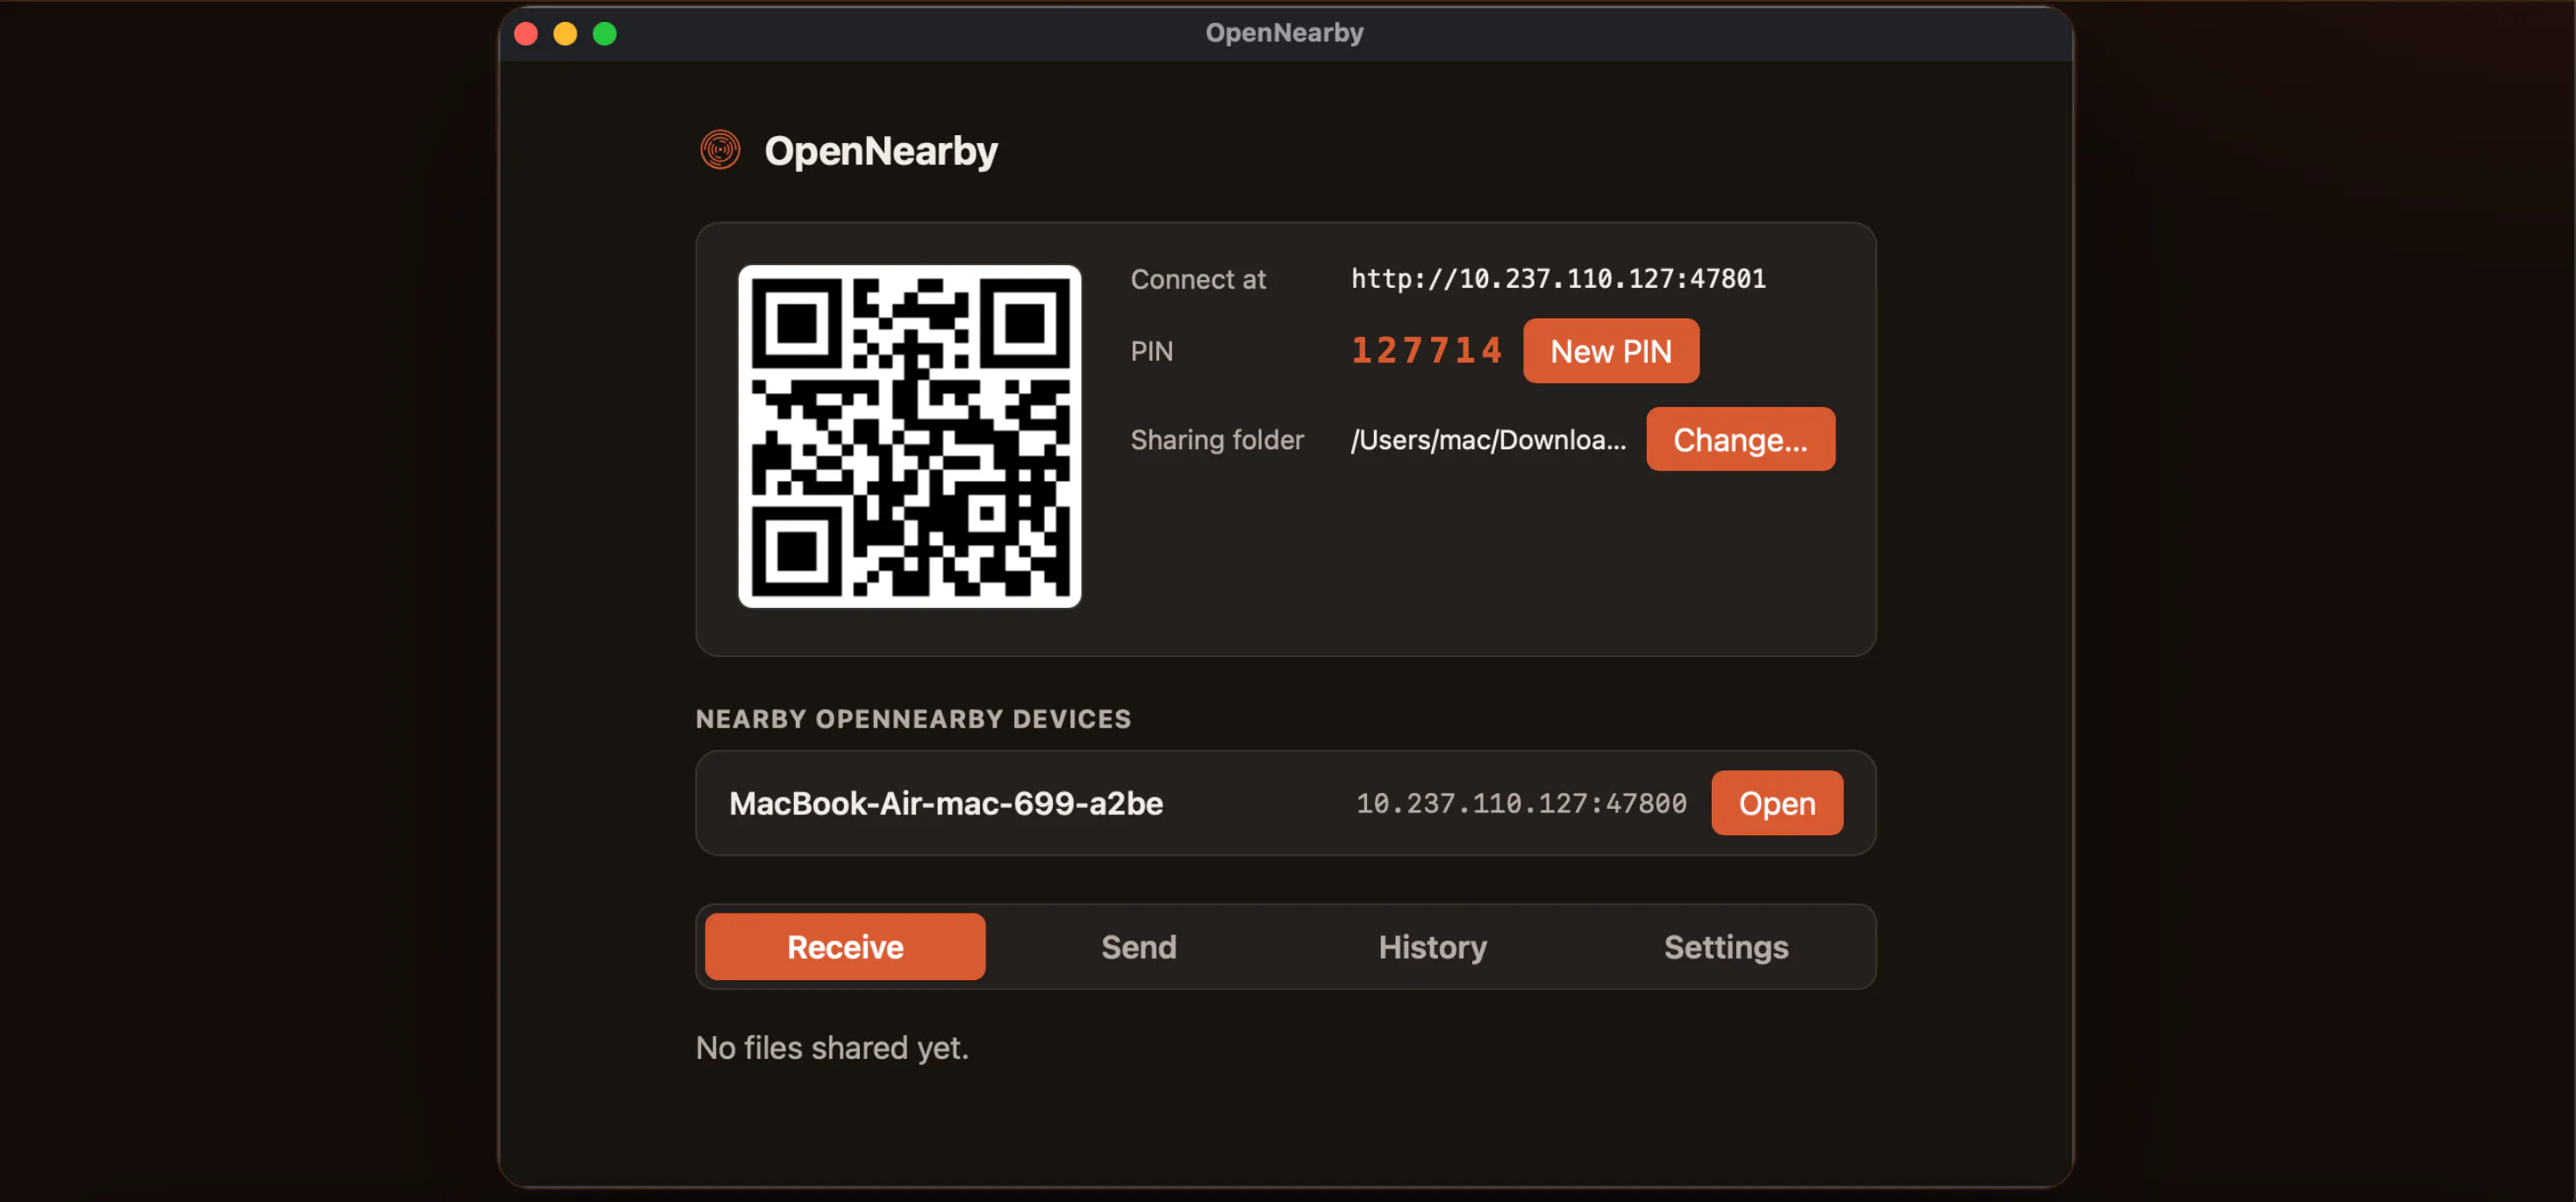Select the connect URL http://10.237.110.127:47801
Viewport: 2576px width, 1202px height.
[x=1558, y=279]
